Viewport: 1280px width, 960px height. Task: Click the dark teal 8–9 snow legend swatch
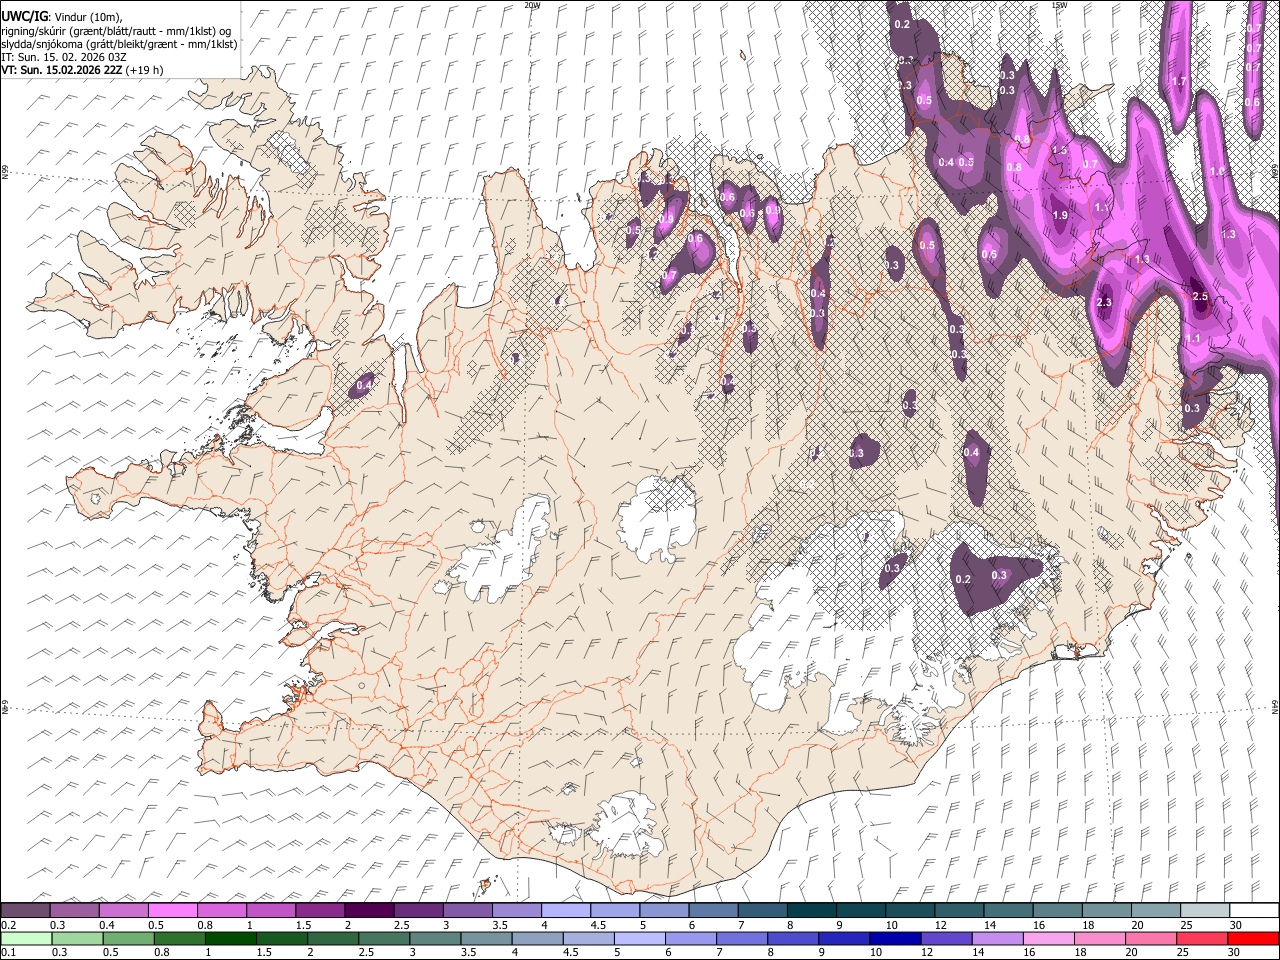pos(812,910)
